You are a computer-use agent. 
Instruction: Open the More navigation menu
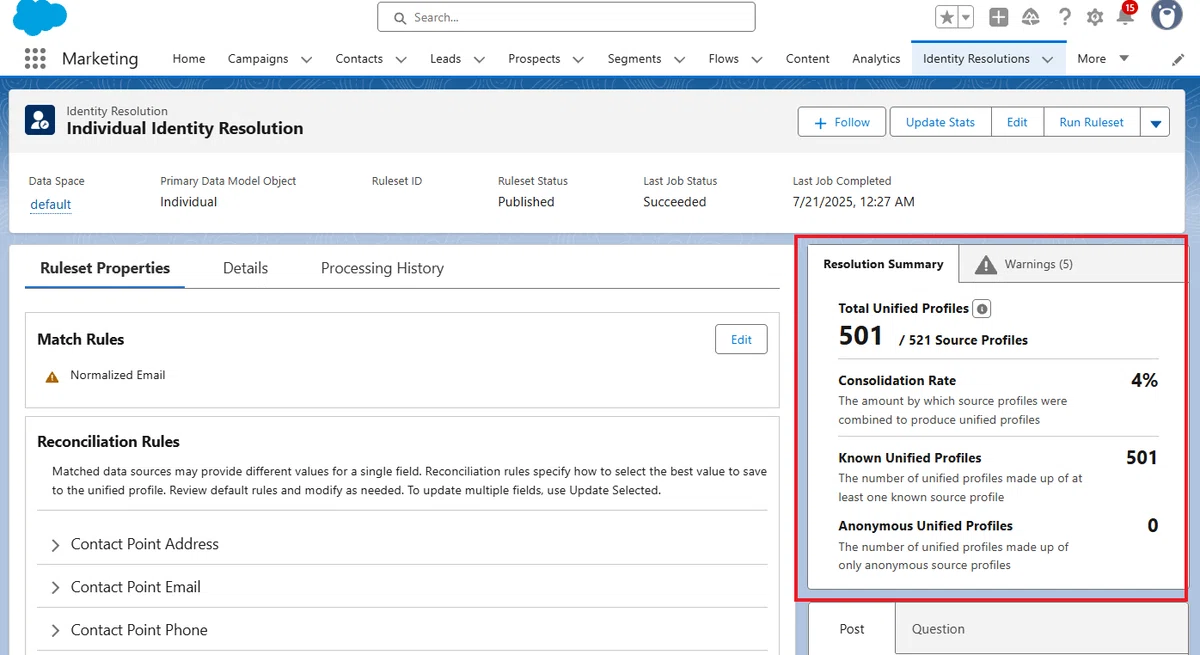click(x=1103, y=59)
